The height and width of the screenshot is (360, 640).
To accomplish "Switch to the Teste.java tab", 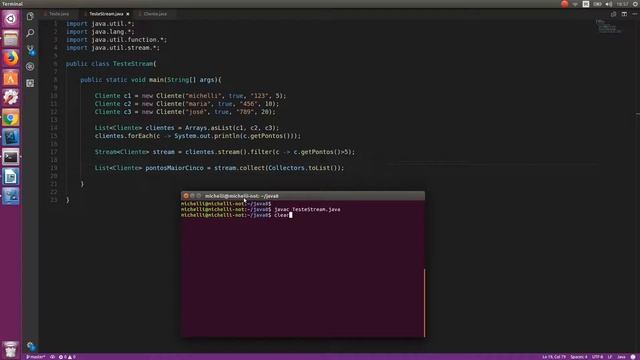I will click(x=58, y=14).
